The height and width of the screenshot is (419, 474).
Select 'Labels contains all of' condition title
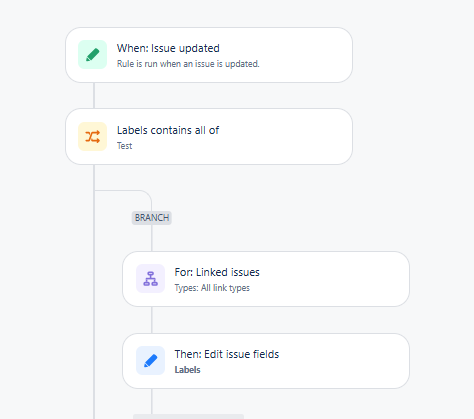[168, 130]
